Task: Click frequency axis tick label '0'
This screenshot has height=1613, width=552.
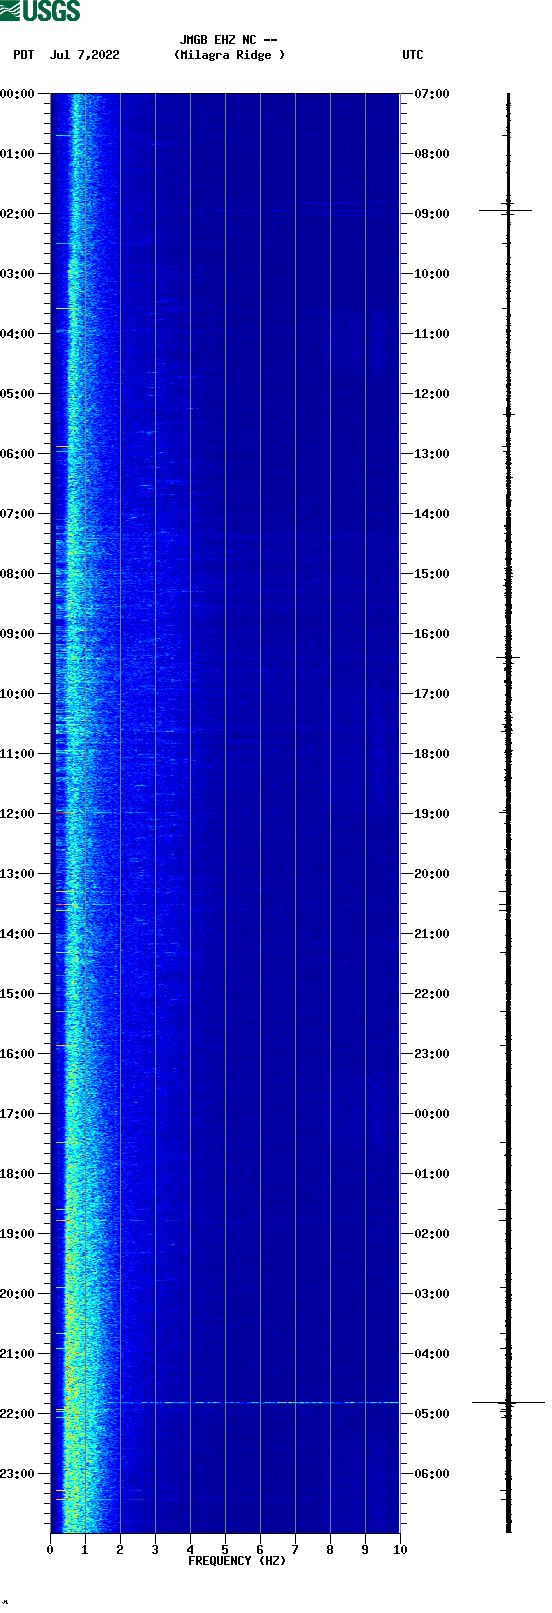Action: coord(50,1550)
